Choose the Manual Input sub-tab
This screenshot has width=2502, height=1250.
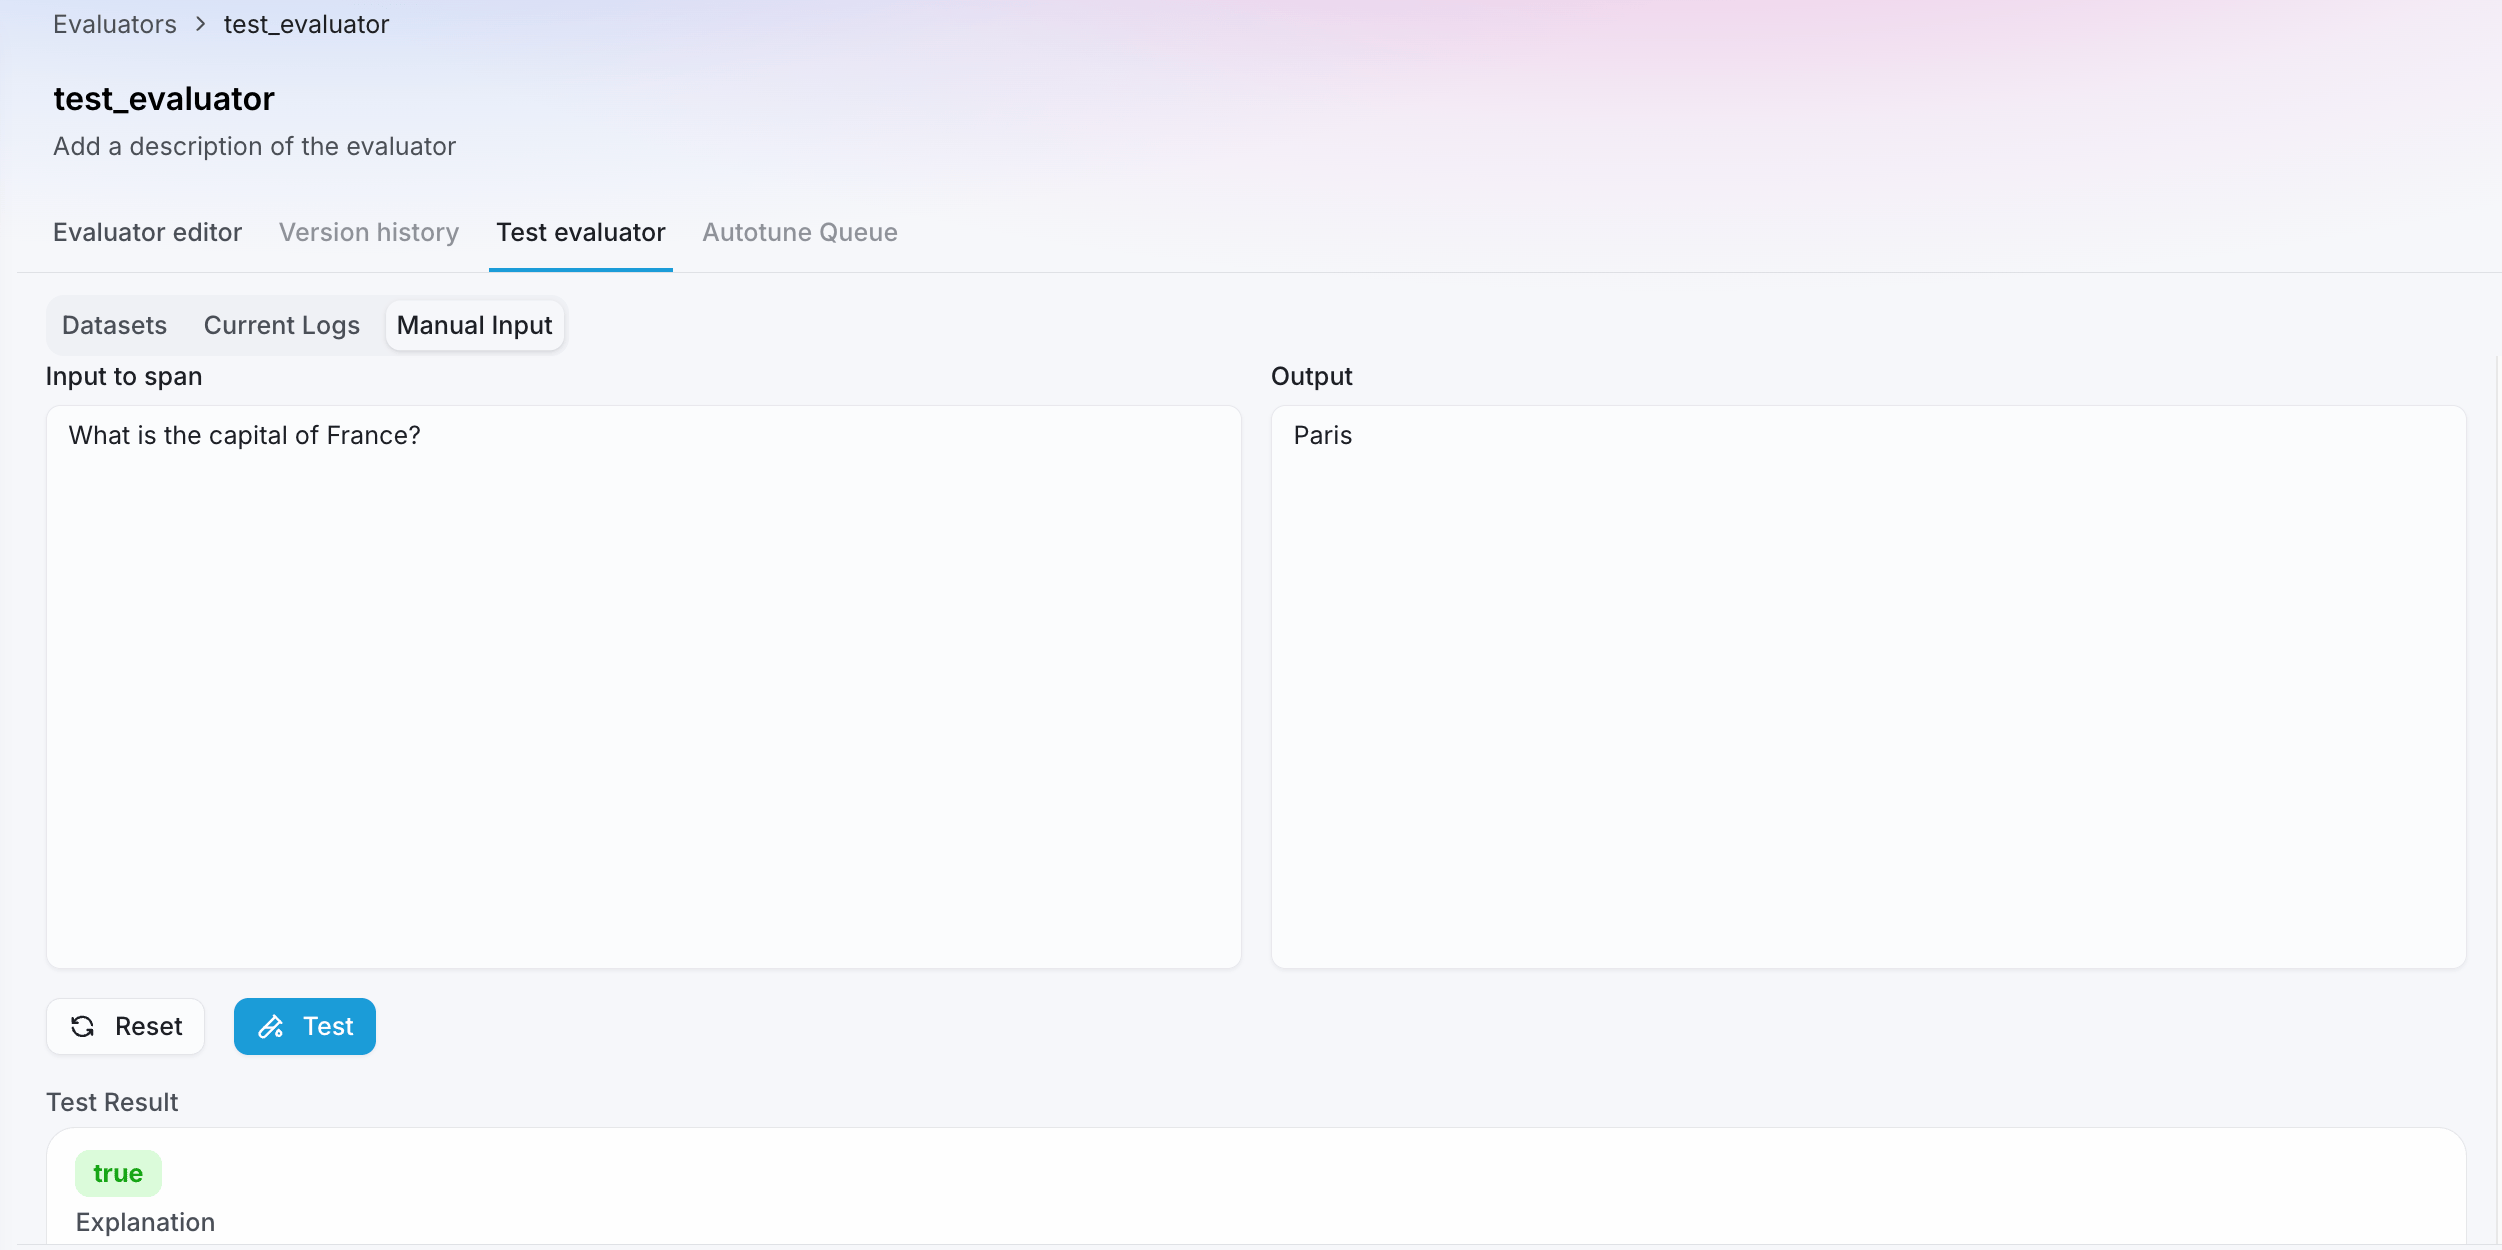click(x=475, y=325)
